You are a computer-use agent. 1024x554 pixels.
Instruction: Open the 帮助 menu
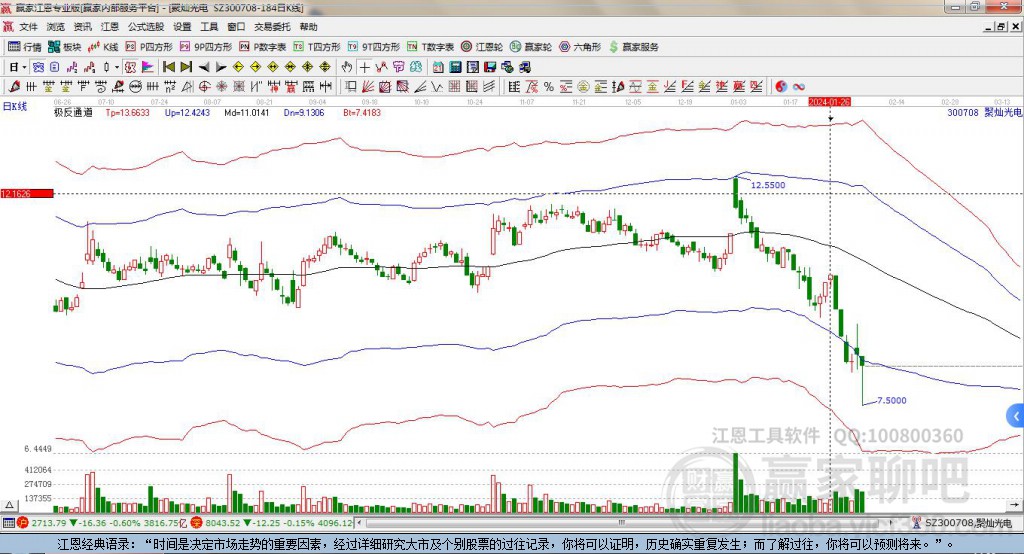coord(308,27)
